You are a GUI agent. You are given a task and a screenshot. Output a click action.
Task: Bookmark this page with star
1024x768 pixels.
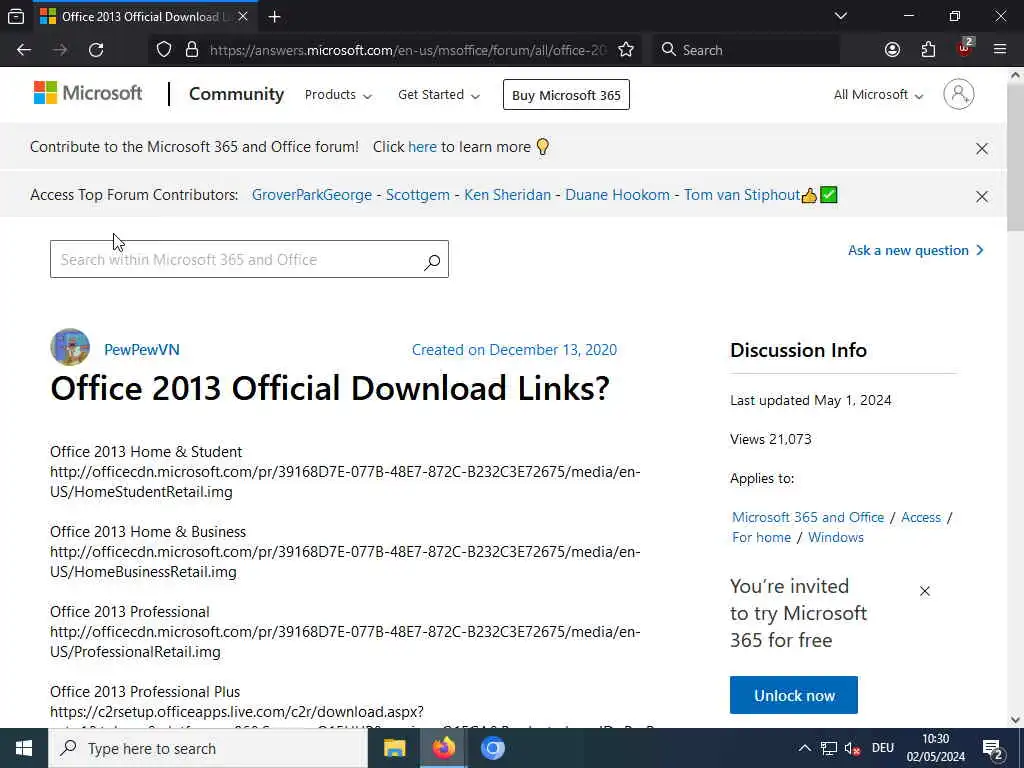[x=626, y=50]
